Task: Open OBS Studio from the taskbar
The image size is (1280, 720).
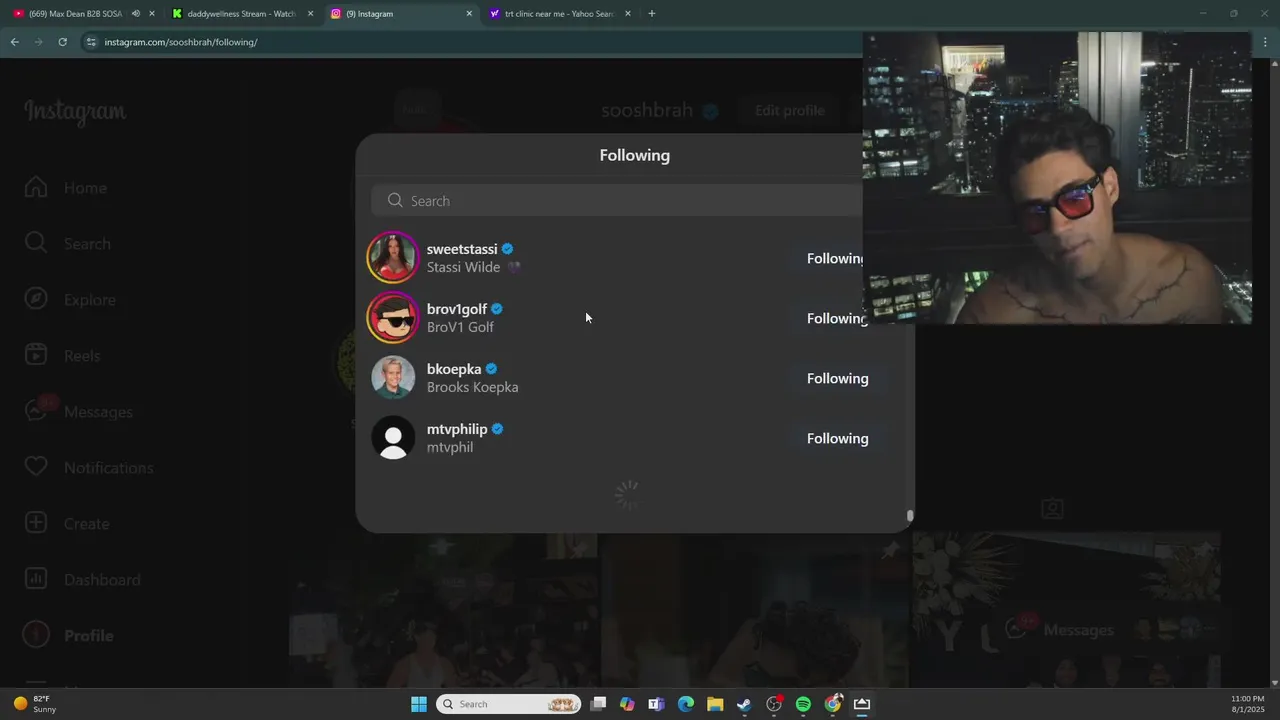Action: (774, 704)
